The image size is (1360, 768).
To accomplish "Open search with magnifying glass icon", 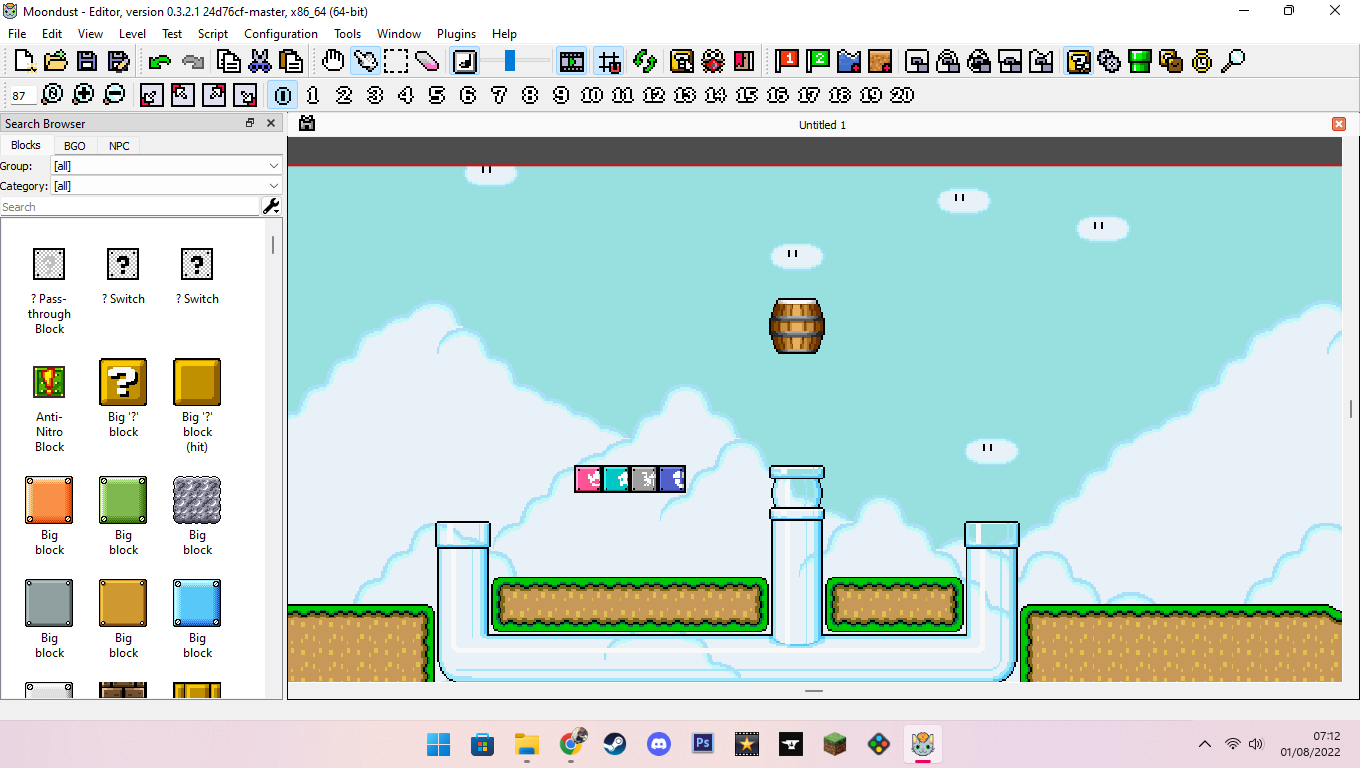I will 1233,62.
